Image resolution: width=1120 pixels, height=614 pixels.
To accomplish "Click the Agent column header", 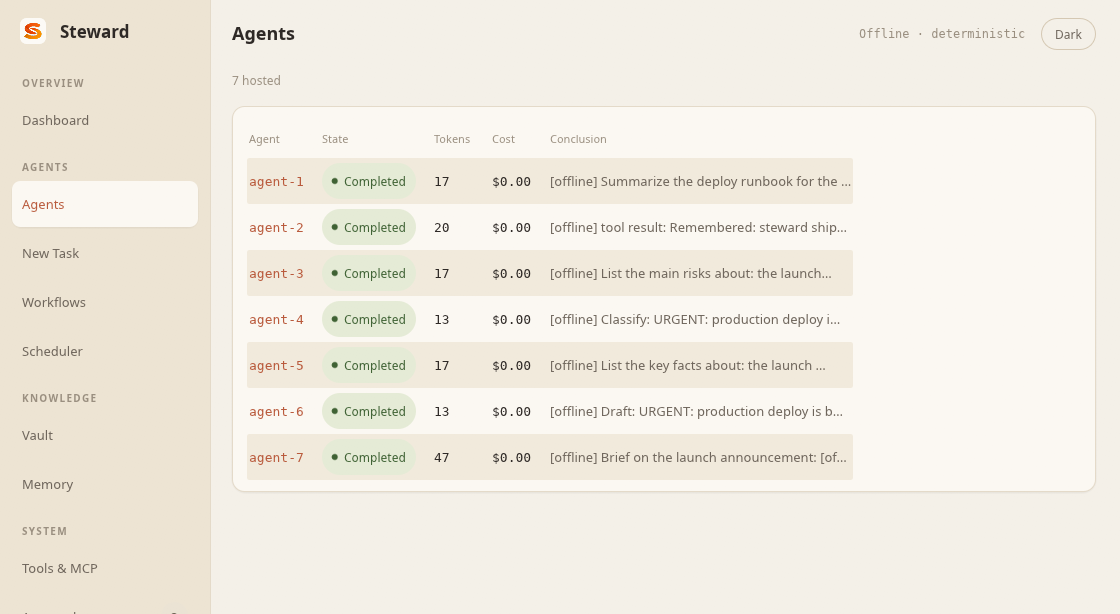I will [264, 139].
